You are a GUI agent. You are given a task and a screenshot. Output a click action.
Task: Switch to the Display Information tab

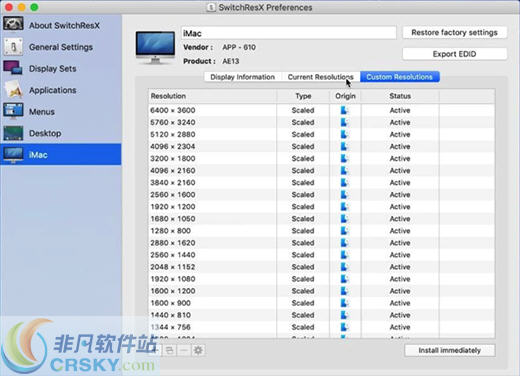pos(243,77)
